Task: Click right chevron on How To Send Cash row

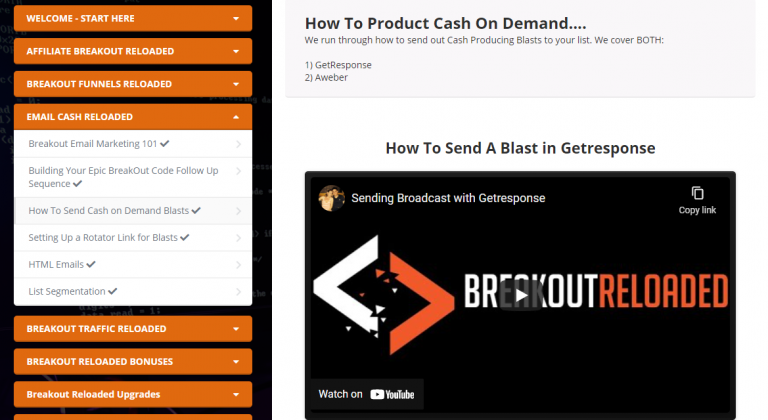Action: (239, 211)
